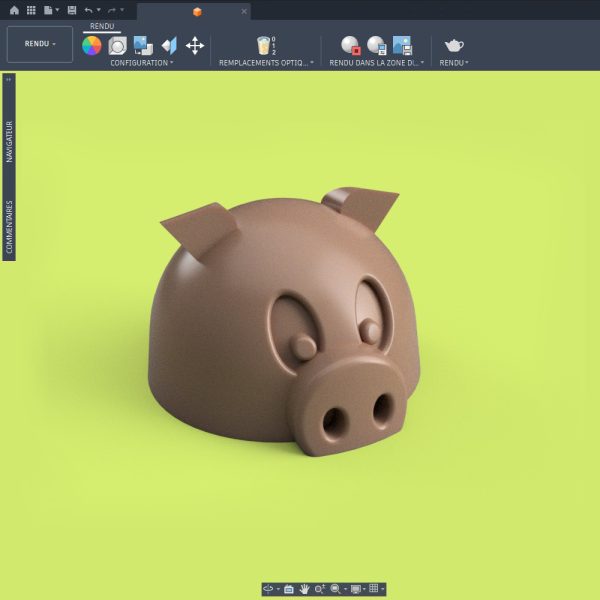The image size is (600, 600).
Task: Save with the floppy disk icon
Action: coord(72,10)
